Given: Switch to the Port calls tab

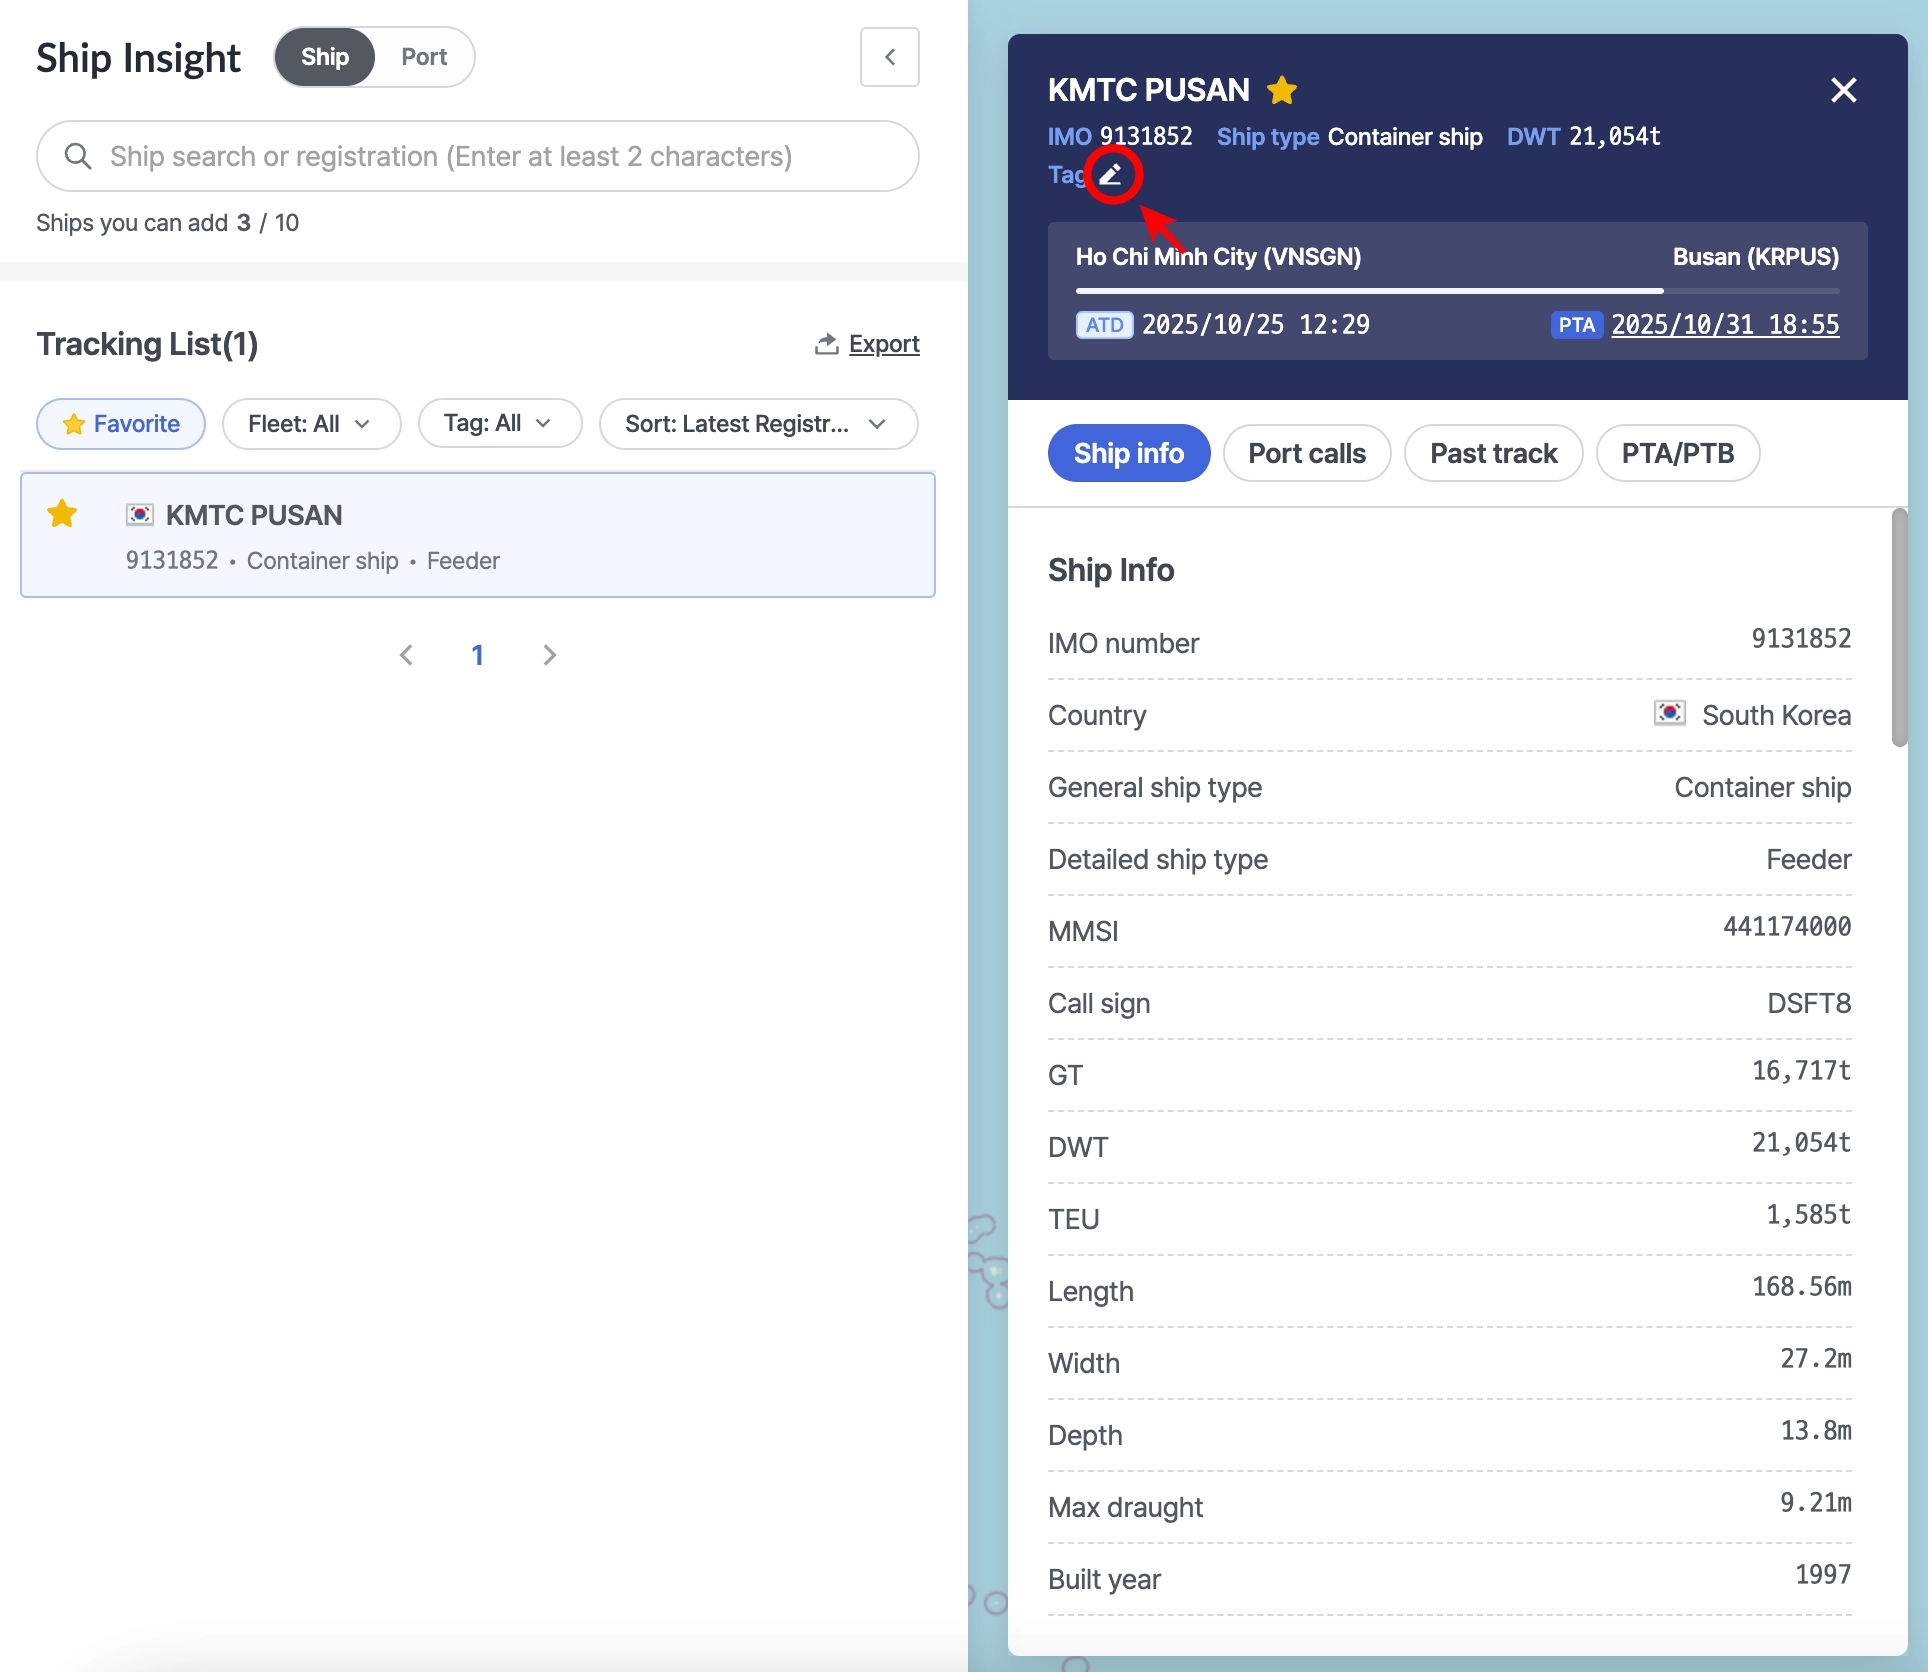Looking at the screenshot, I should [x=1306, y=453].
